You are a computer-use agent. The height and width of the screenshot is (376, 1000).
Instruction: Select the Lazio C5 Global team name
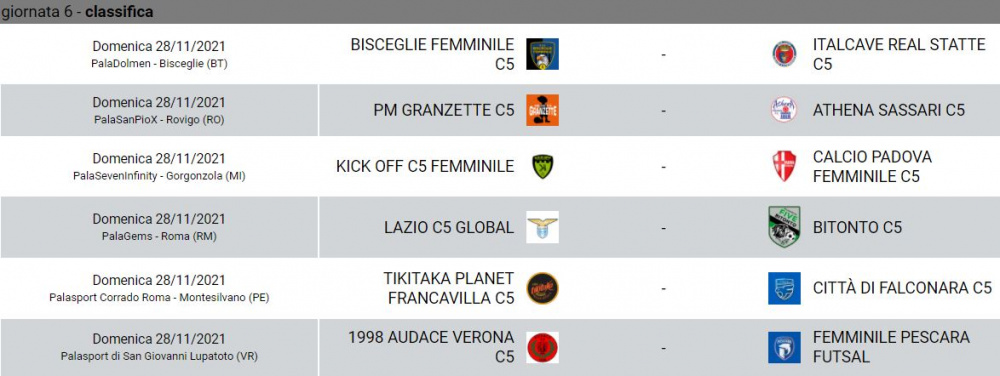pyautogui.click(x=449, y=228)
